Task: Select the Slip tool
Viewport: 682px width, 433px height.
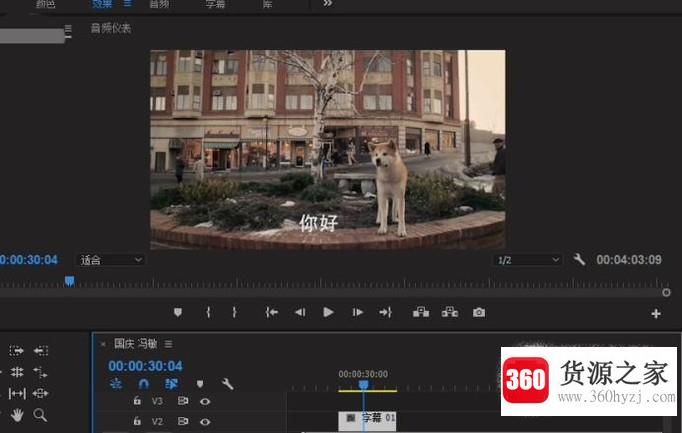Action: click(17, 394)
